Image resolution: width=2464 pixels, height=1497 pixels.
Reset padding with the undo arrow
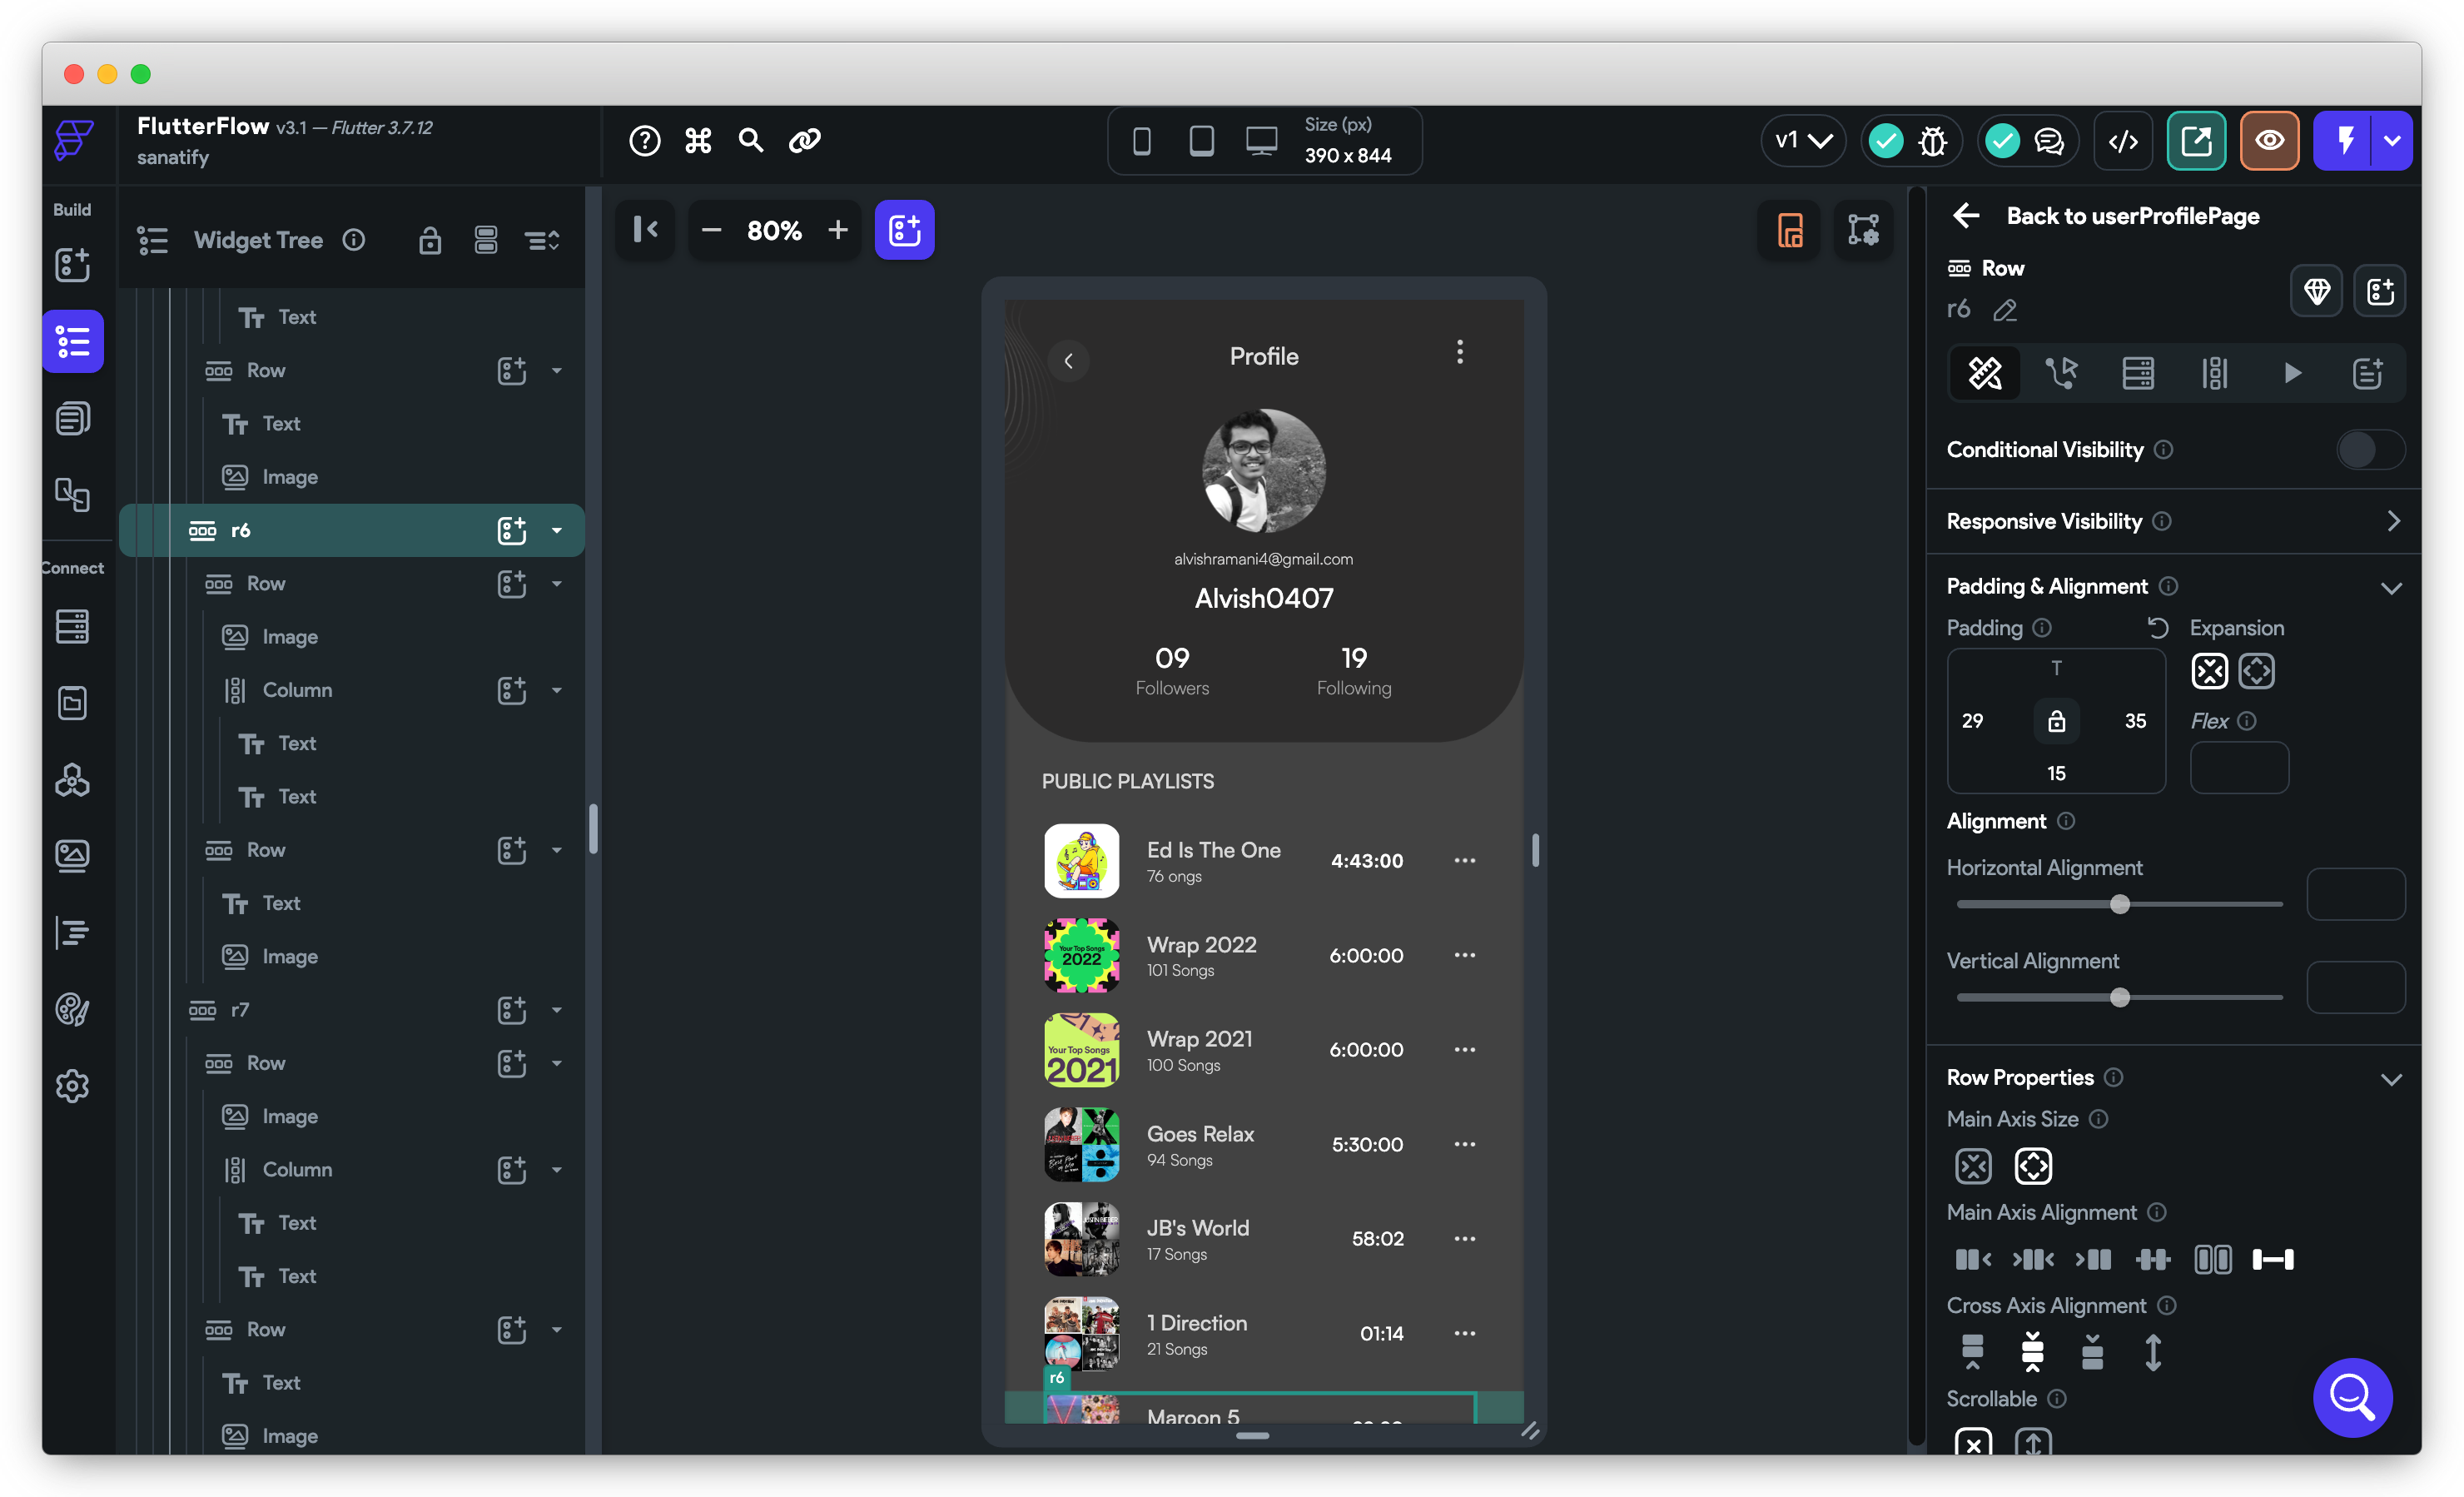point(2157,628)
